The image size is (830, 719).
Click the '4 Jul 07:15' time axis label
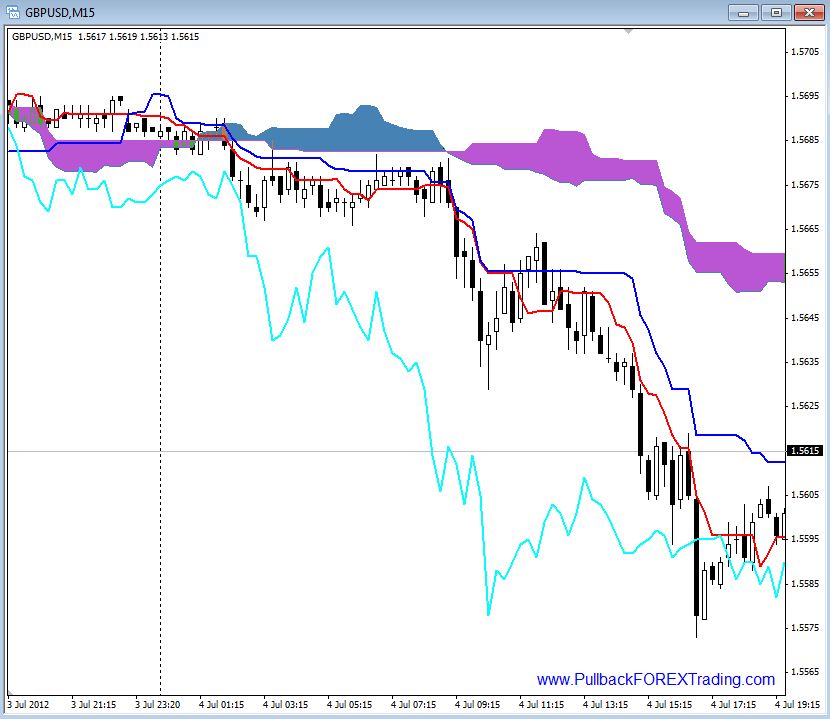(413, 705)
